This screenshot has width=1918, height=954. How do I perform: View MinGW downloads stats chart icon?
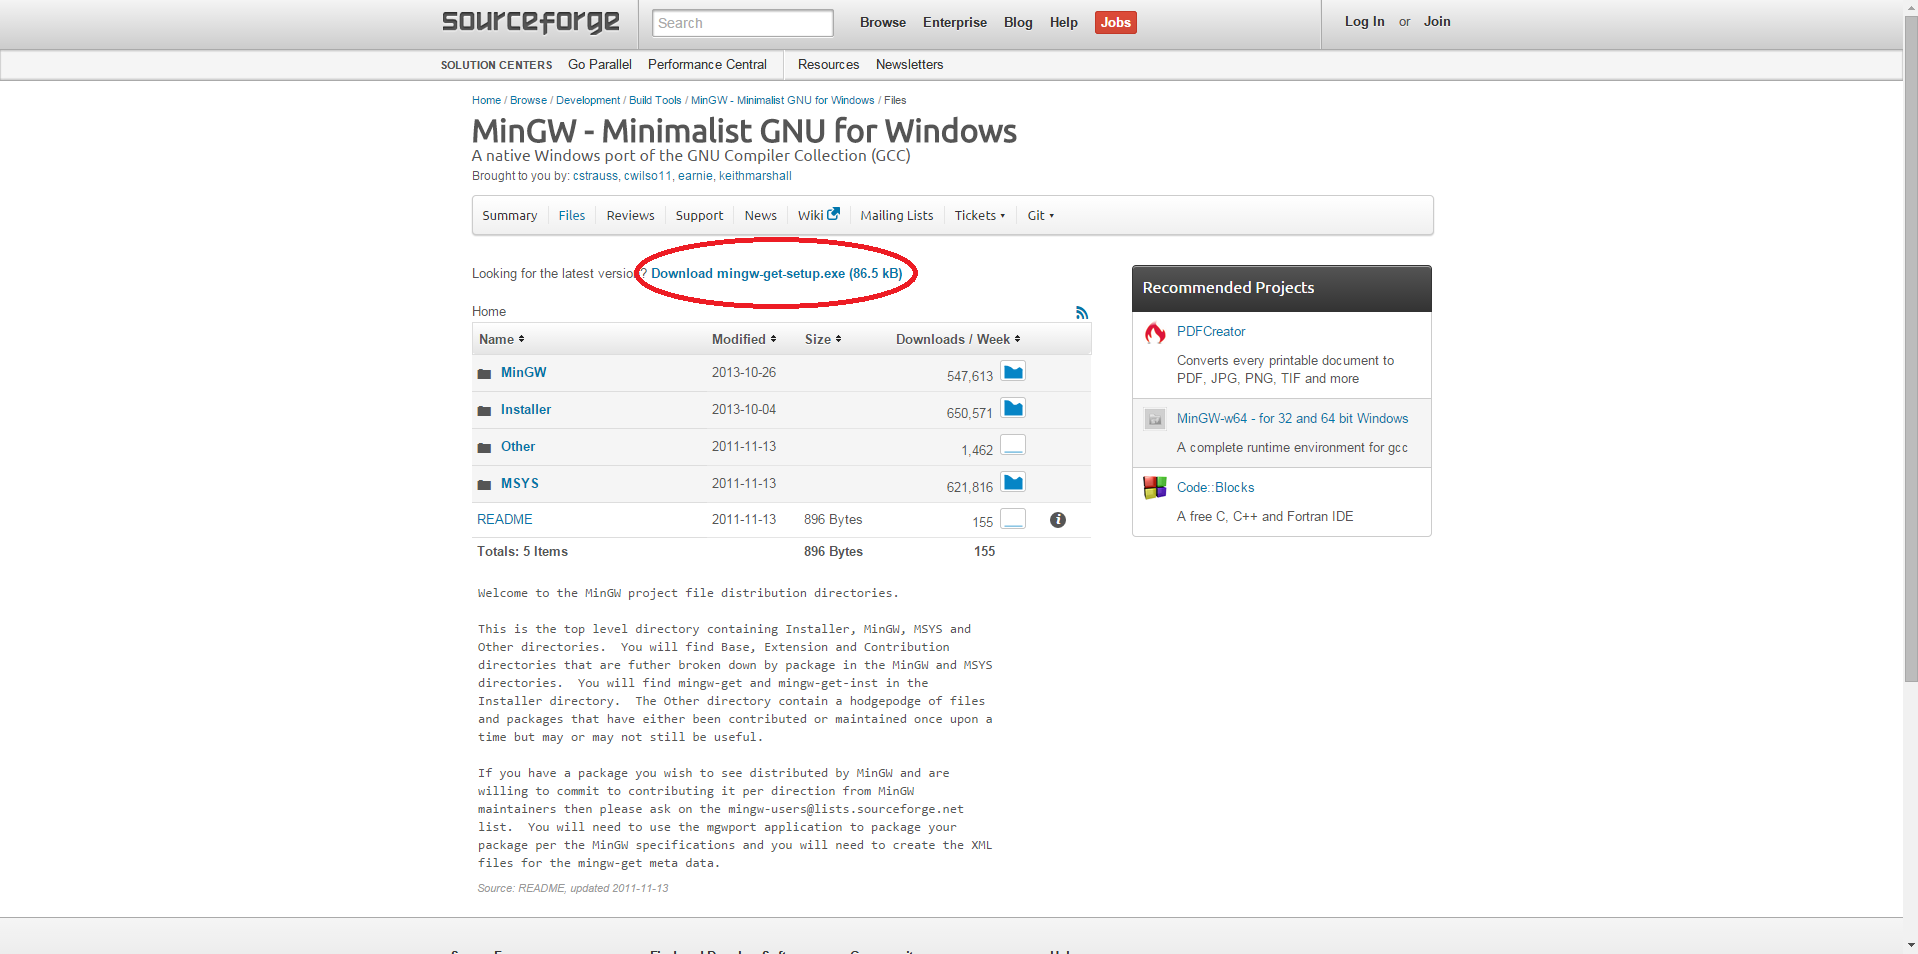coord(1013,372)
